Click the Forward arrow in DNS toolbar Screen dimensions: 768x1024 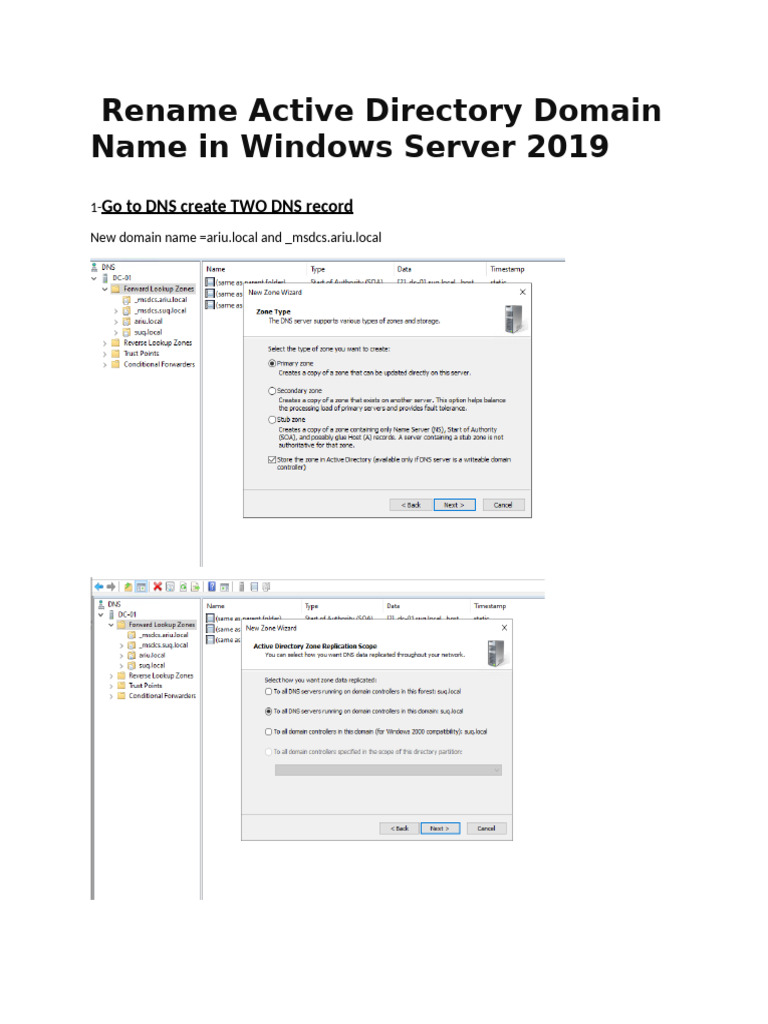(111, 586)
